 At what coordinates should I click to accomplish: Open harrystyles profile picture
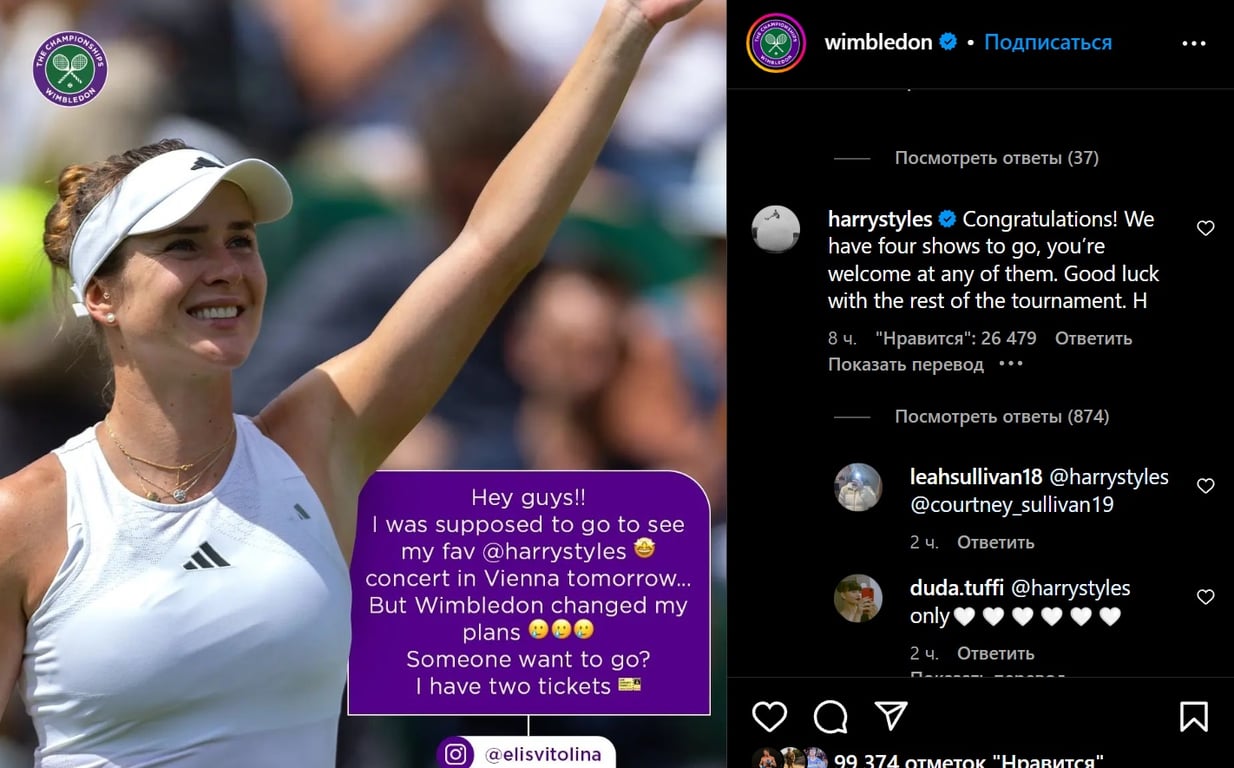[776, 229]
